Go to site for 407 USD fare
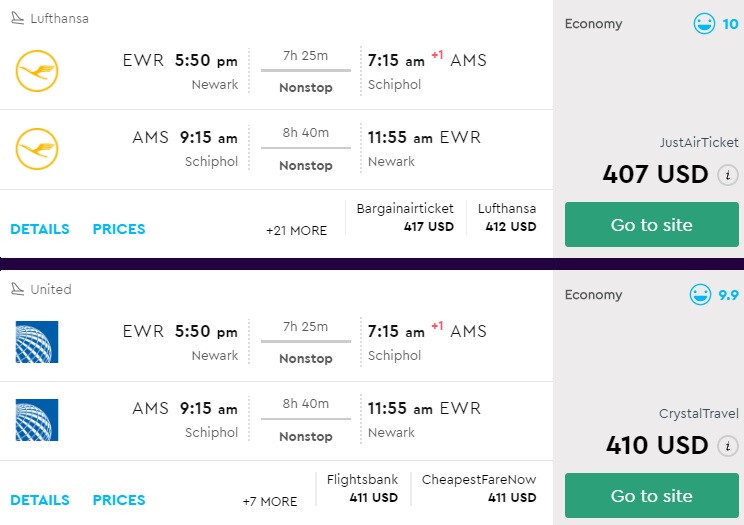The width and height of the screenshot is (744, 525). click(651, 225)
